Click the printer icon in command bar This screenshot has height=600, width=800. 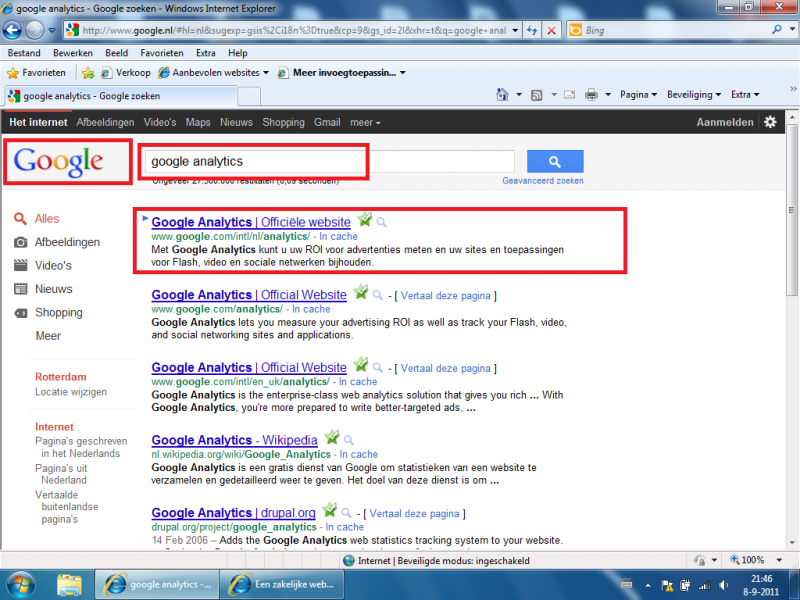591,95
